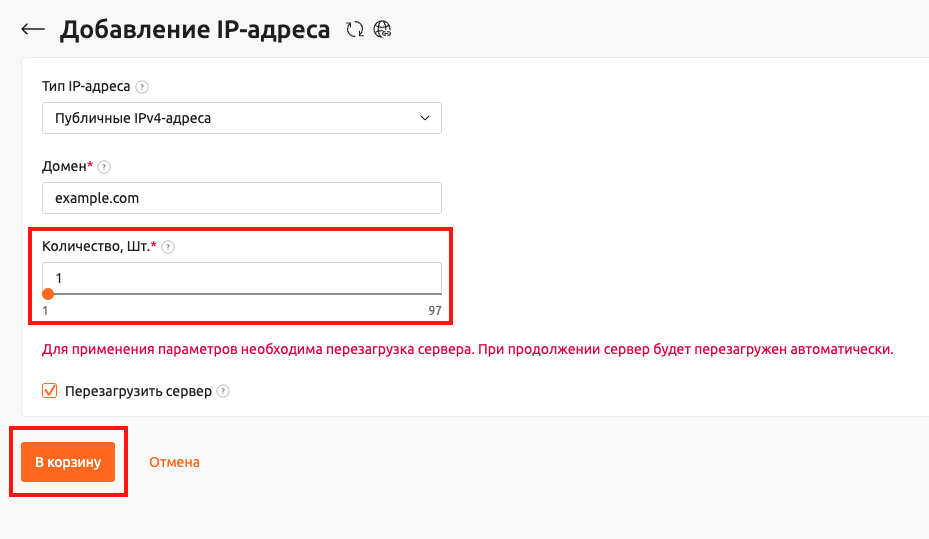Click the slider track near the 97 end
Viewport: 929px width, 539px height.
[430, 294]
